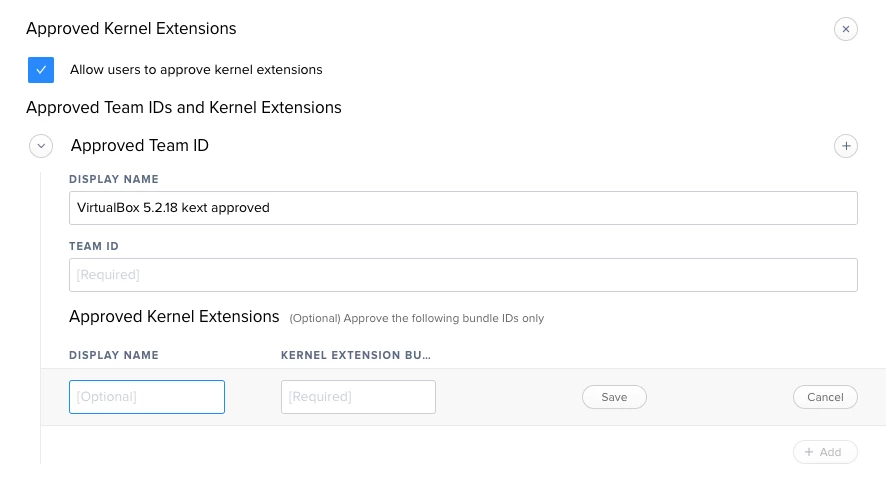Focus the required Kernel Extension bundle ID field
Screen dimensions: 886x478
358,397
